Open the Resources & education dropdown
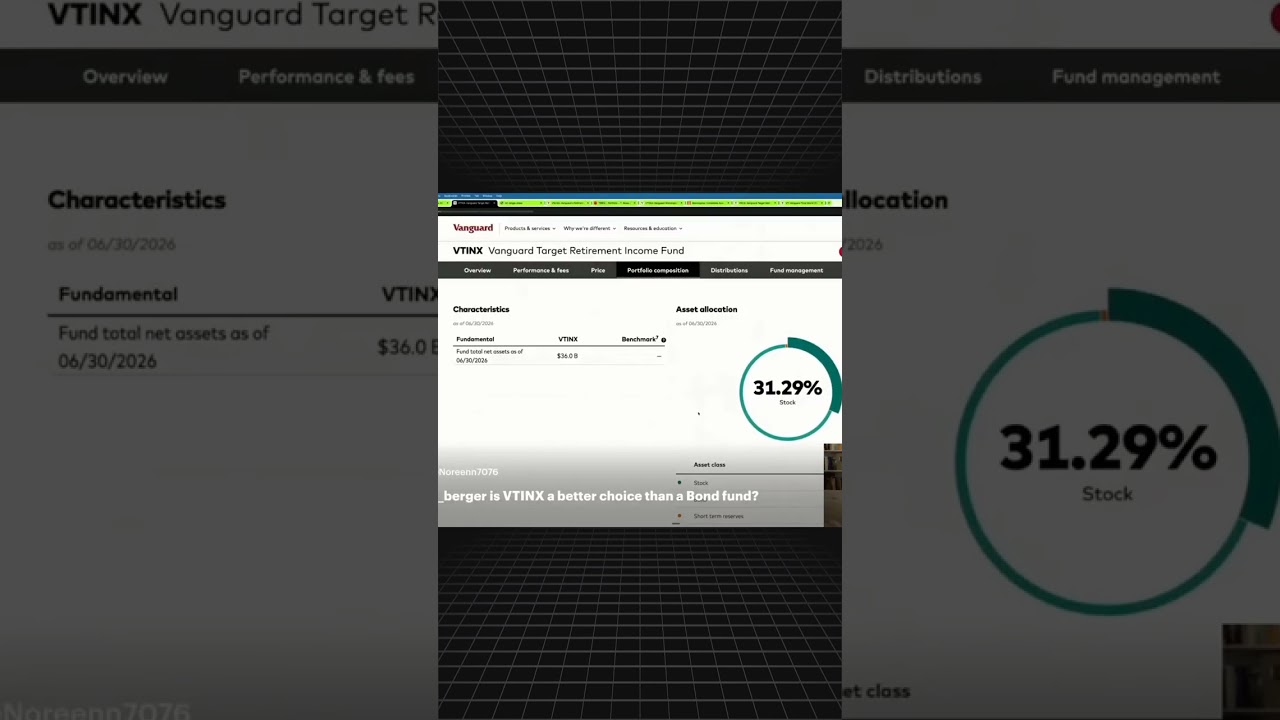 coord(653,228)
